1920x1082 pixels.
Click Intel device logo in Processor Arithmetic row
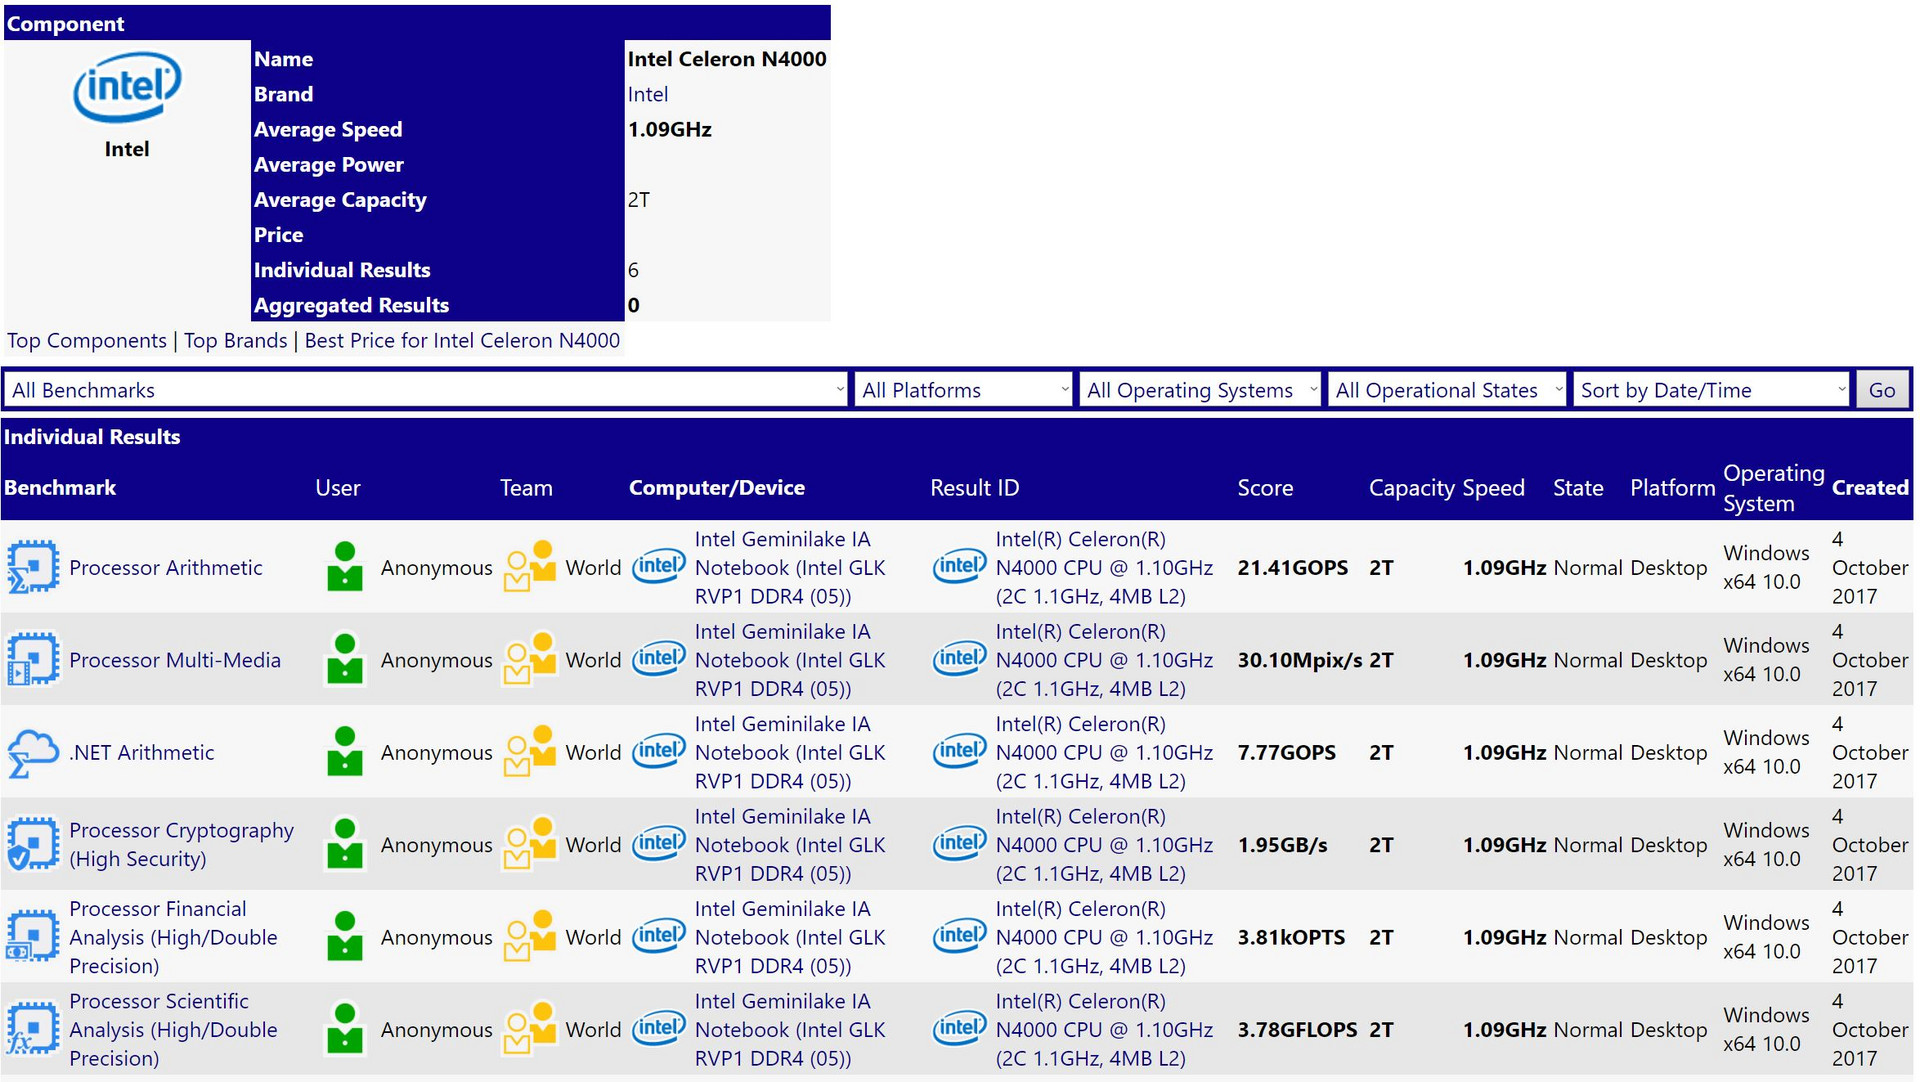(659, 567)
